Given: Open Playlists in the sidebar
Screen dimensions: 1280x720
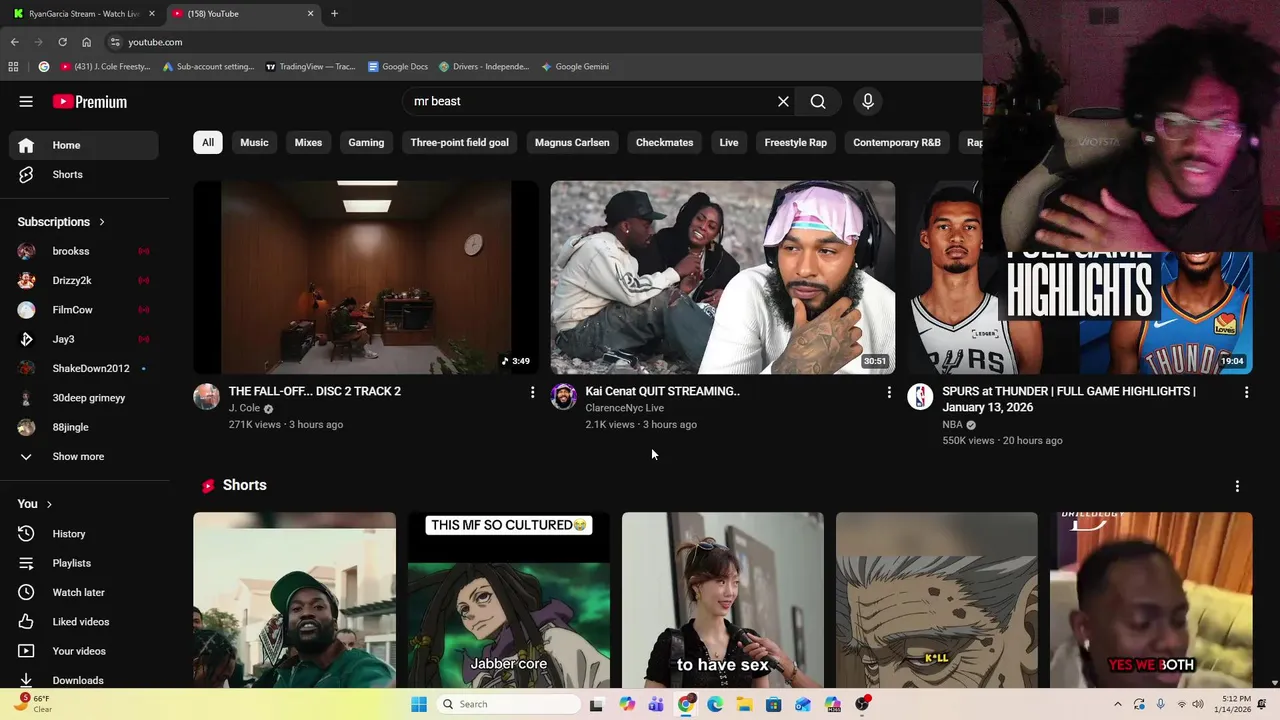Looking at the screenshot, I should (84, 563).
